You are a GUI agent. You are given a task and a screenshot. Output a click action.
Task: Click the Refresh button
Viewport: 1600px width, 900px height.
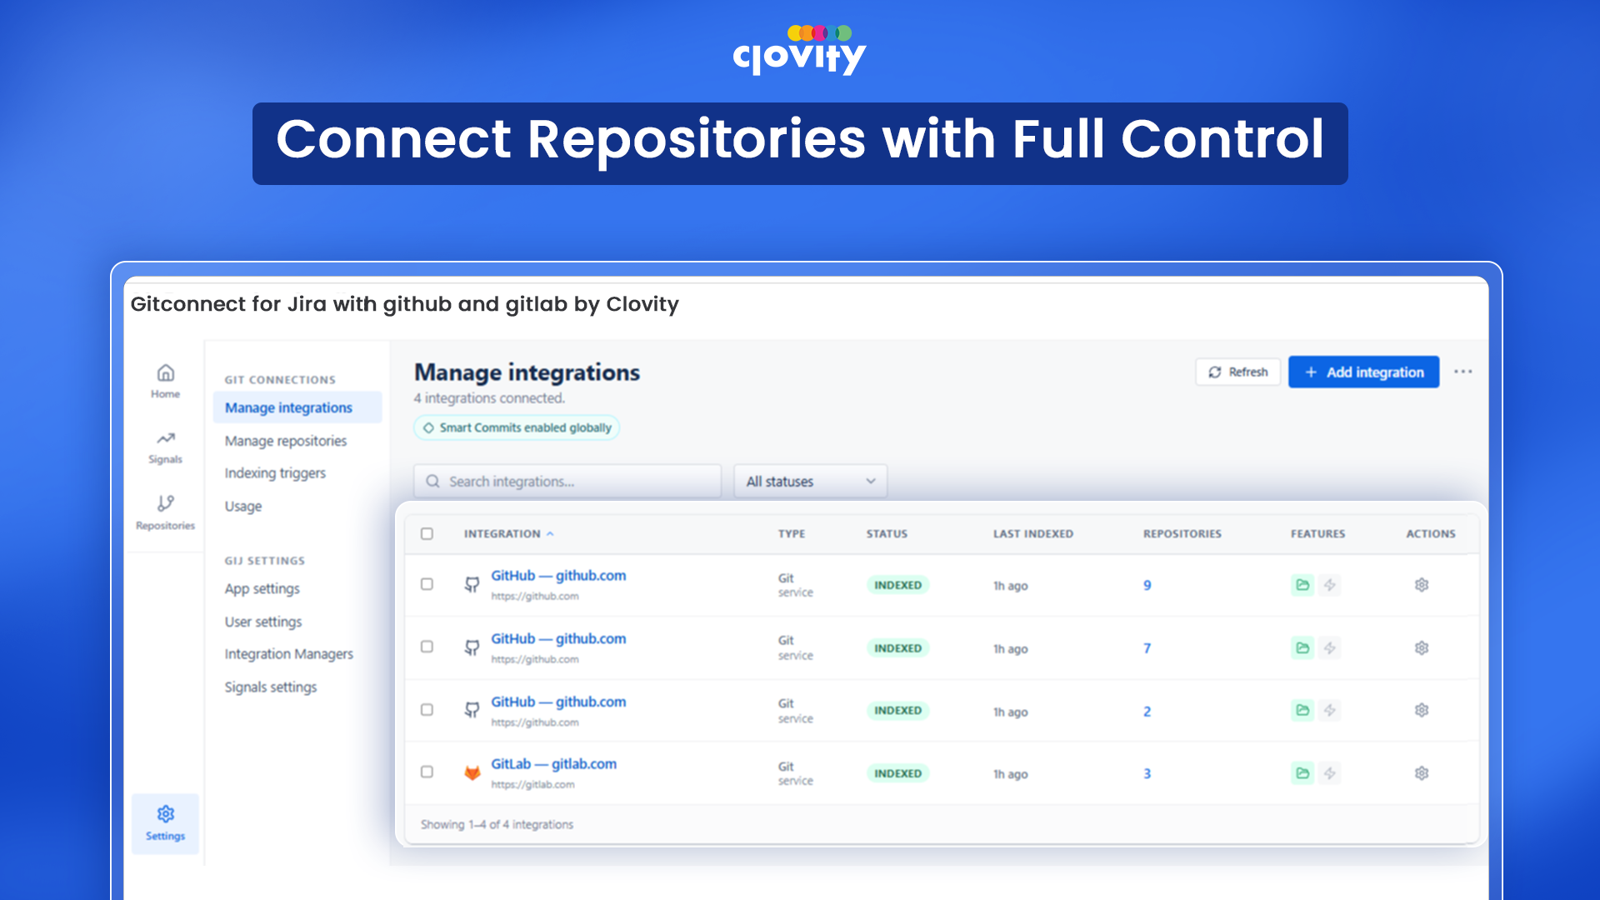tap(1238, 372)
